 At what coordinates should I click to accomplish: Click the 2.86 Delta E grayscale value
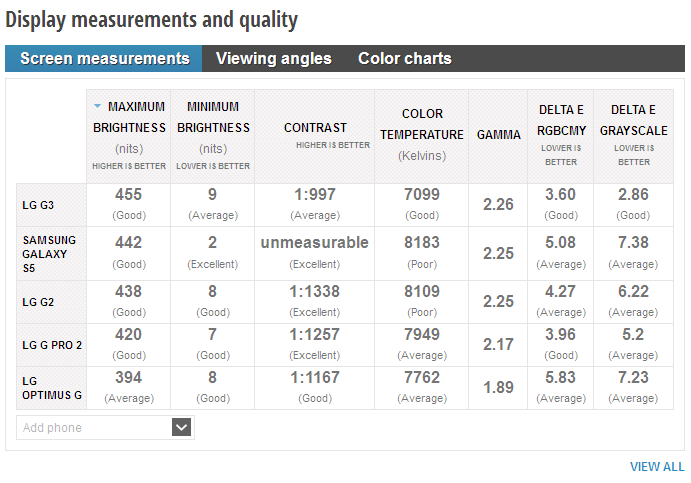coord(633,194)
